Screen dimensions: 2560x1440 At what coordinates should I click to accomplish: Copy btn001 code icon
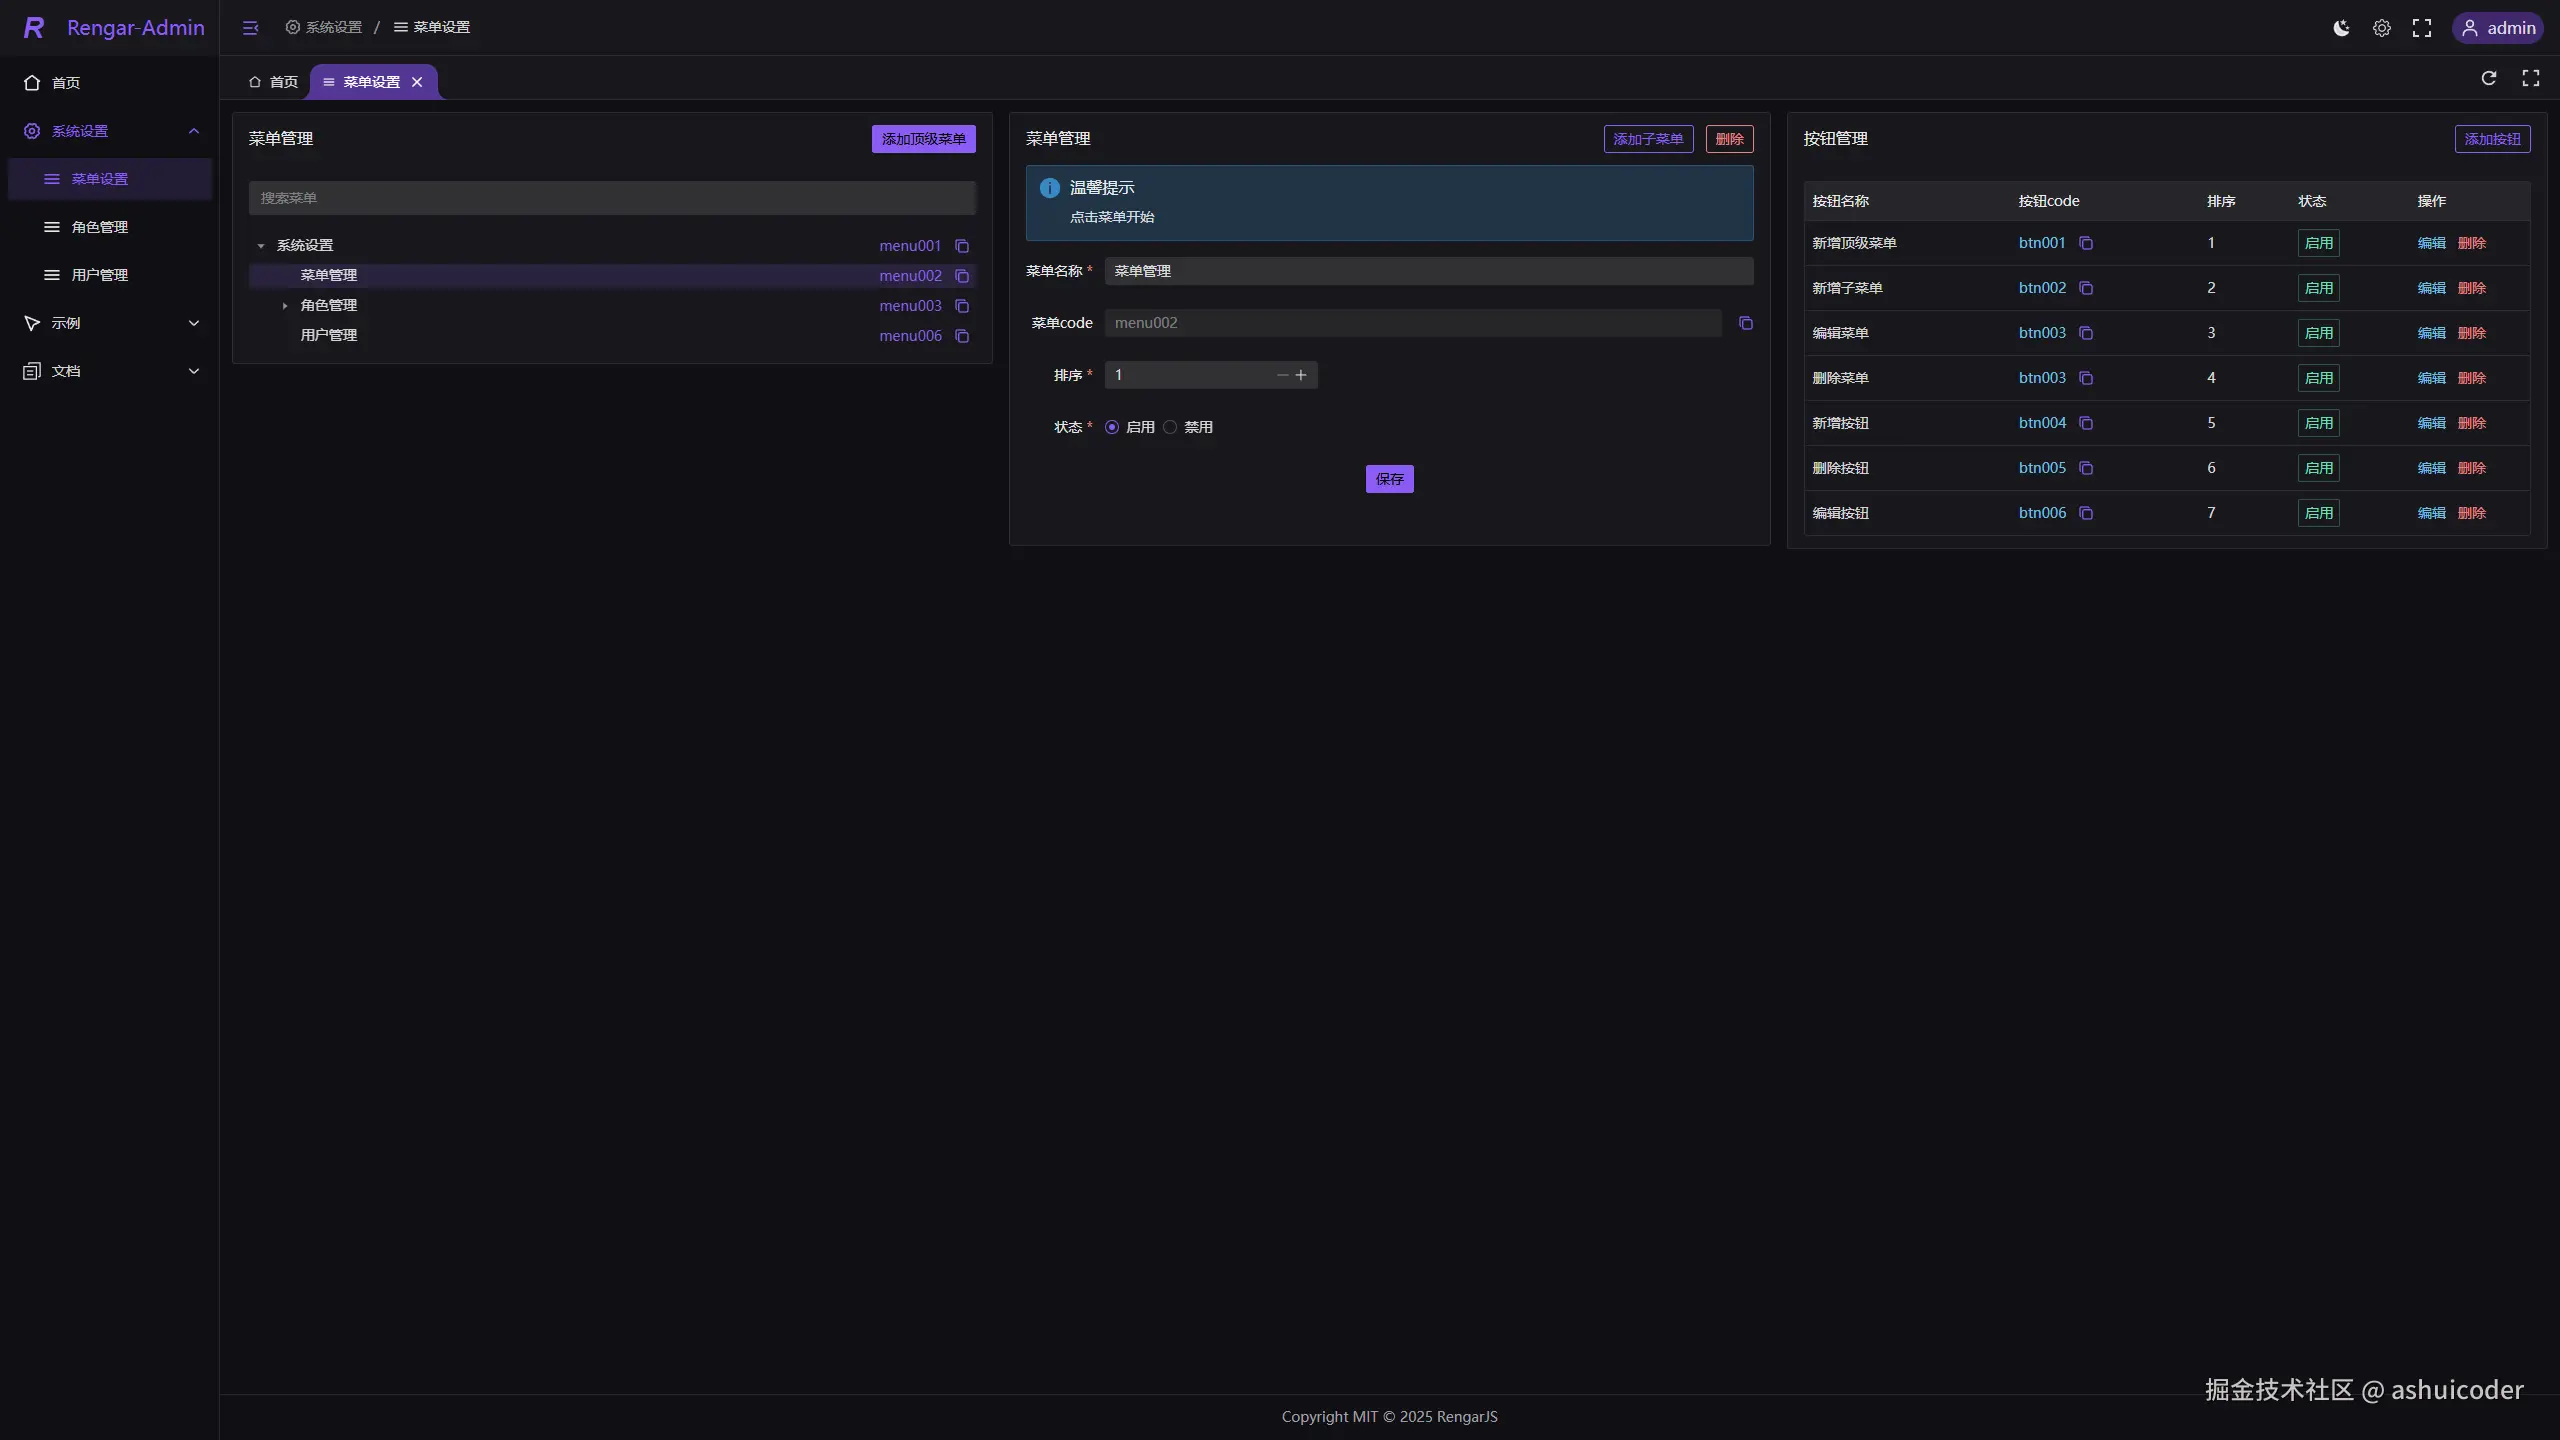click(2086, 243)
